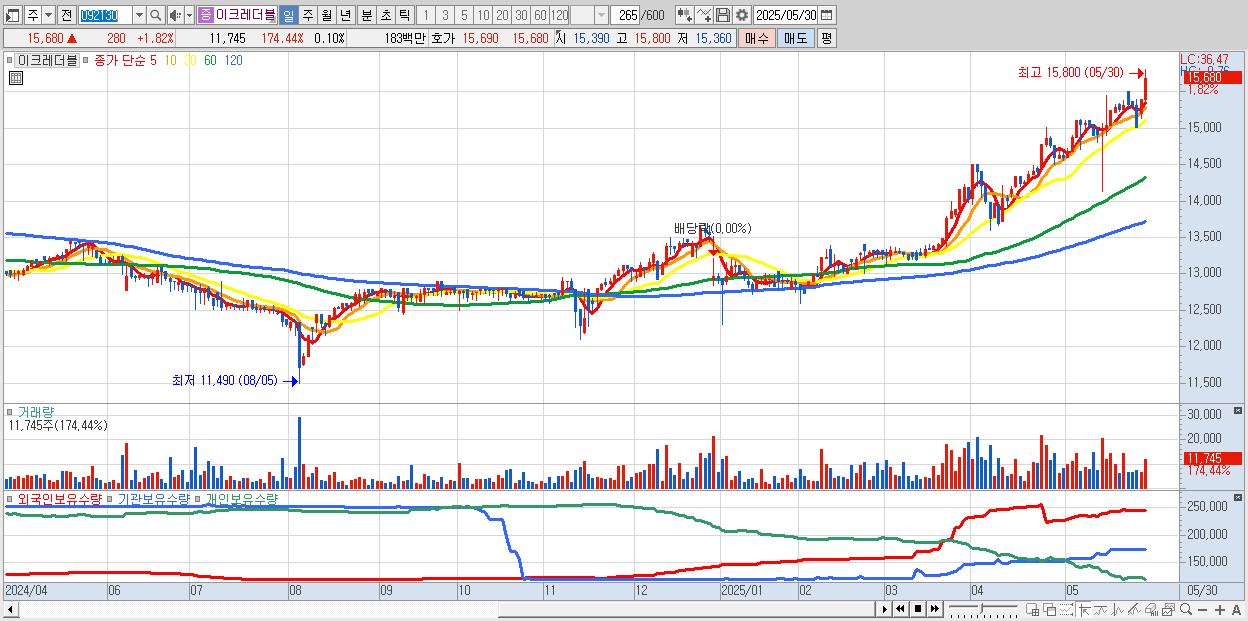Select the 주 (weekly) period toggle
Screen dimensions: 1248x621
[307, 15]
